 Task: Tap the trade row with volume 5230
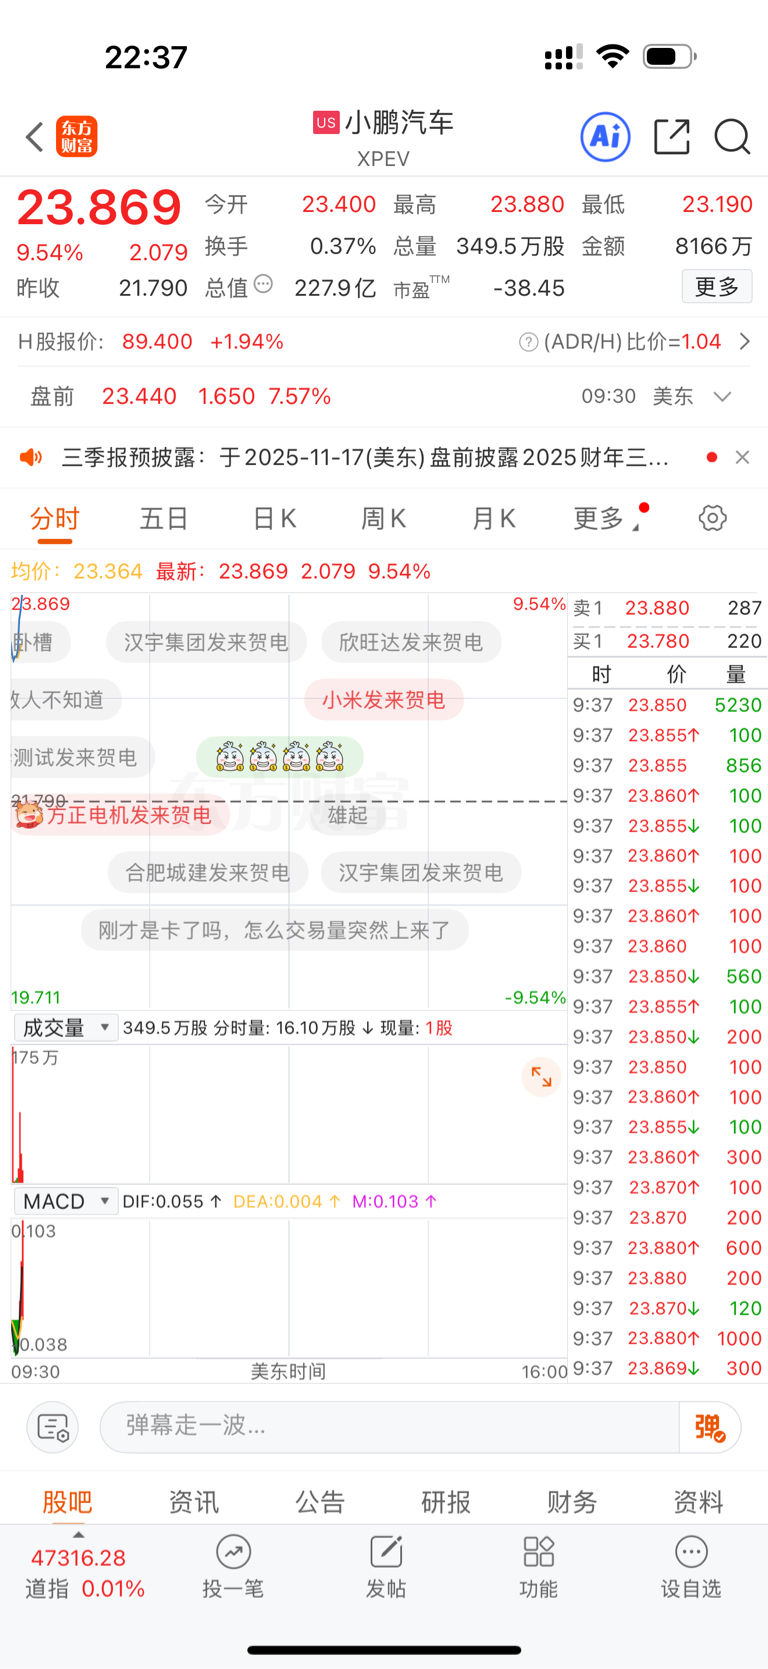tap(668, 705)
